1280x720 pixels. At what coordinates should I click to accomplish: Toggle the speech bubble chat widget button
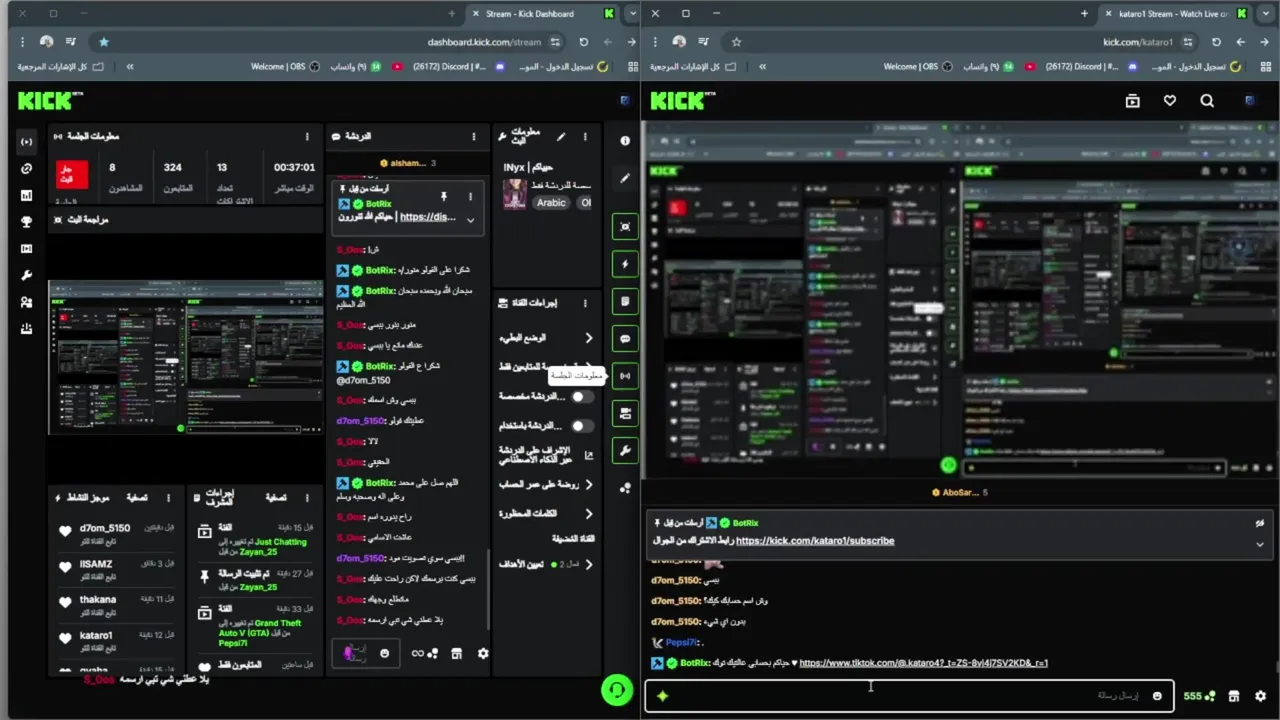click(x=625, y=339)
